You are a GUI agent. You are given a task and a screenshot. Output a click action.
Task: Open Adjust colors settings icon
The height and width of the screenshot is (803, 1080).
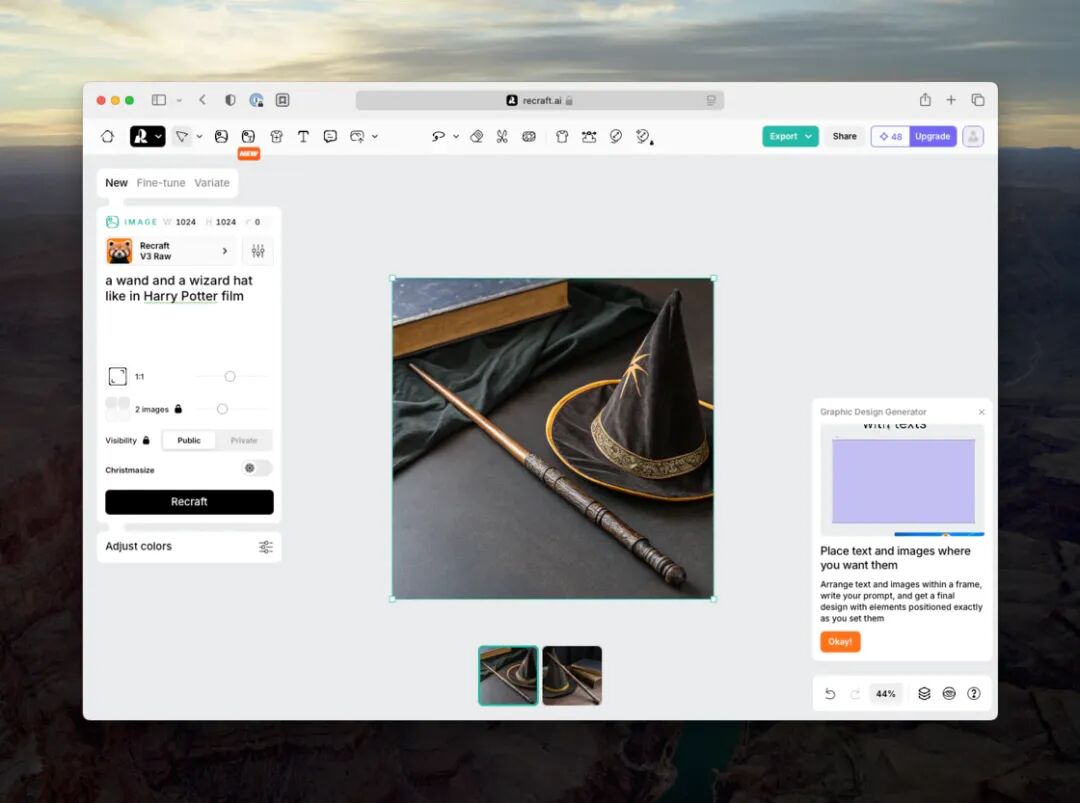pos(266,547)
